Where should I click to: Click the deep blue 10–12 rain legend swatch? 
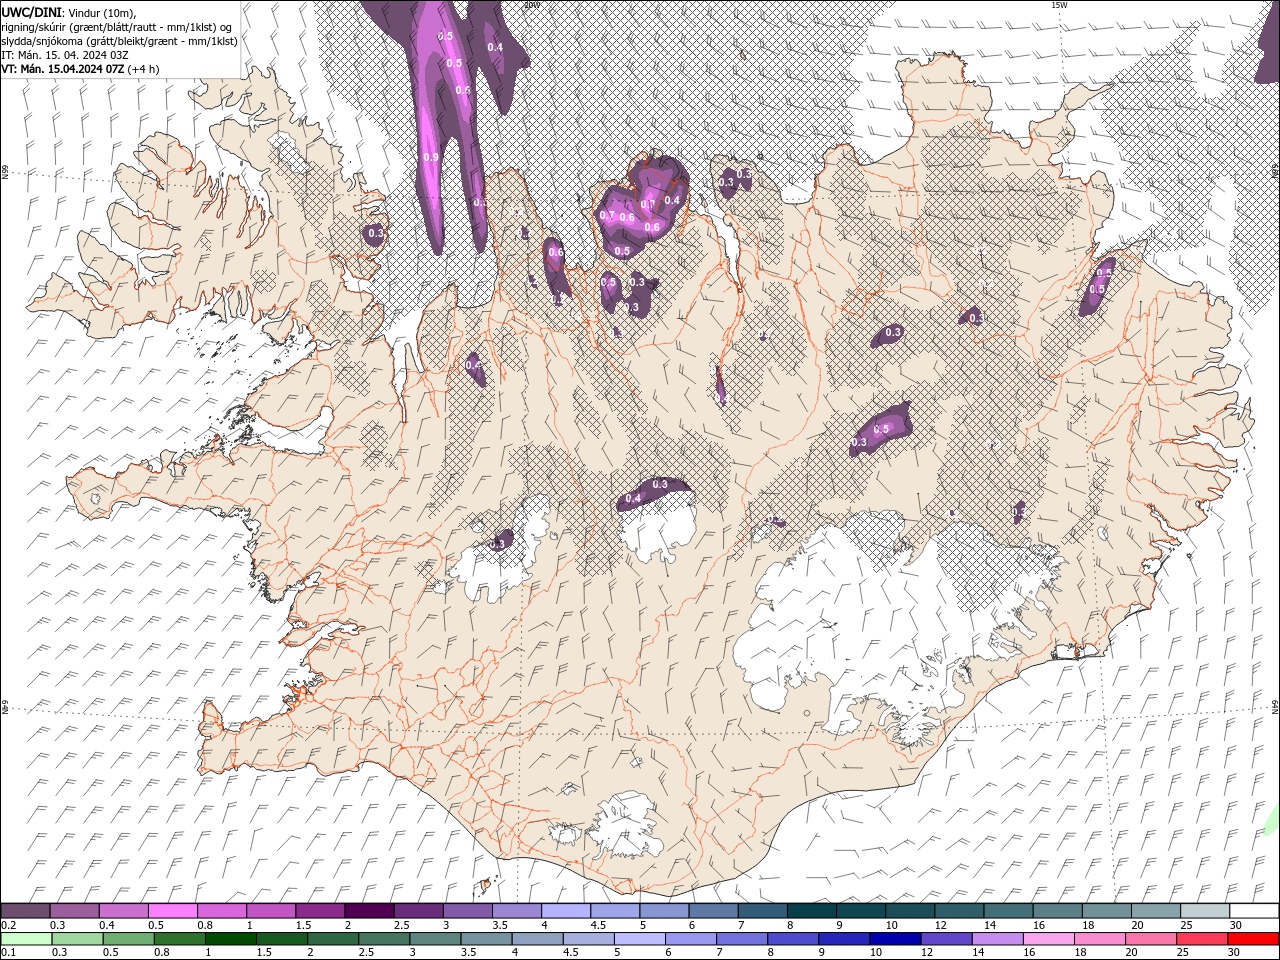point(895,939)
